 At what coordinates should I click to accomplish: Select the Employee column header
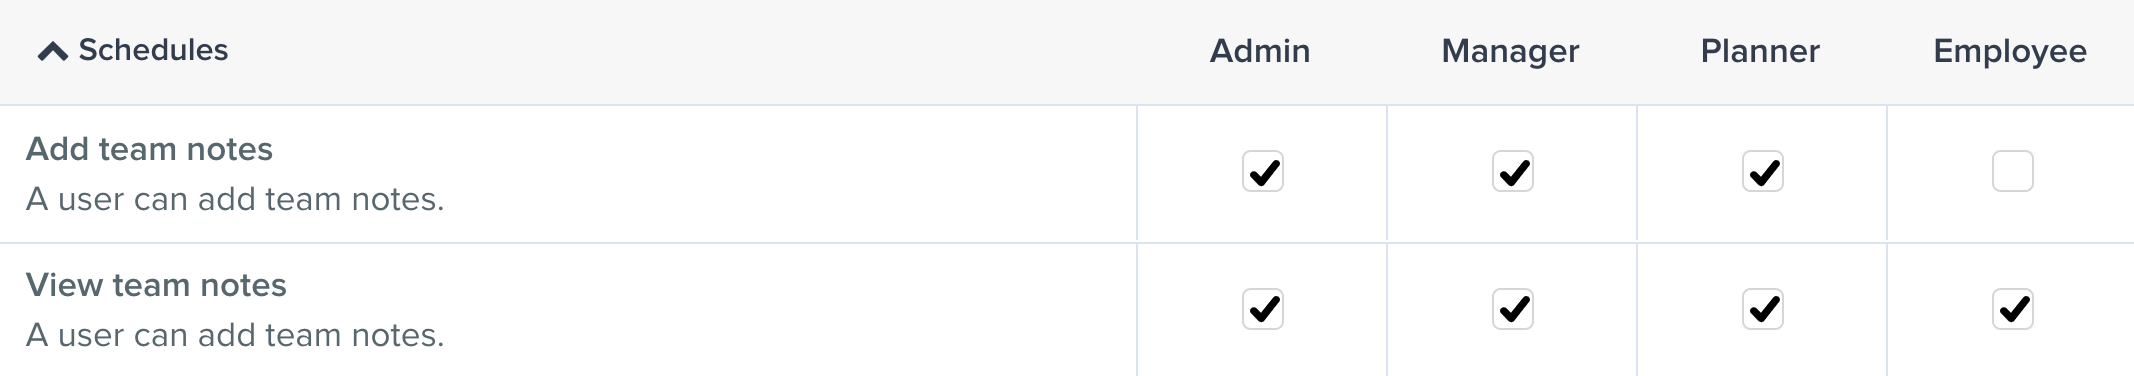tap(2010, 51)
